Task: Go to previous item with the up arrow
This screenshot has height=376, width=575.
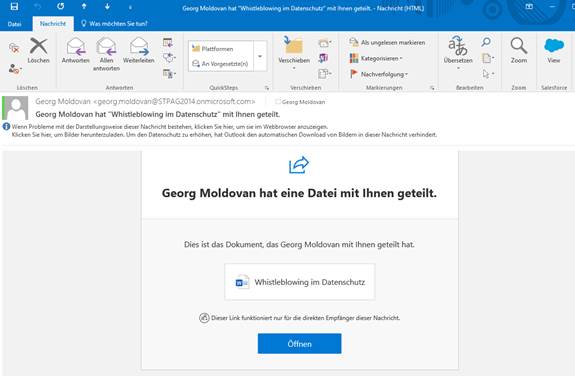Action: click(84, 6)
